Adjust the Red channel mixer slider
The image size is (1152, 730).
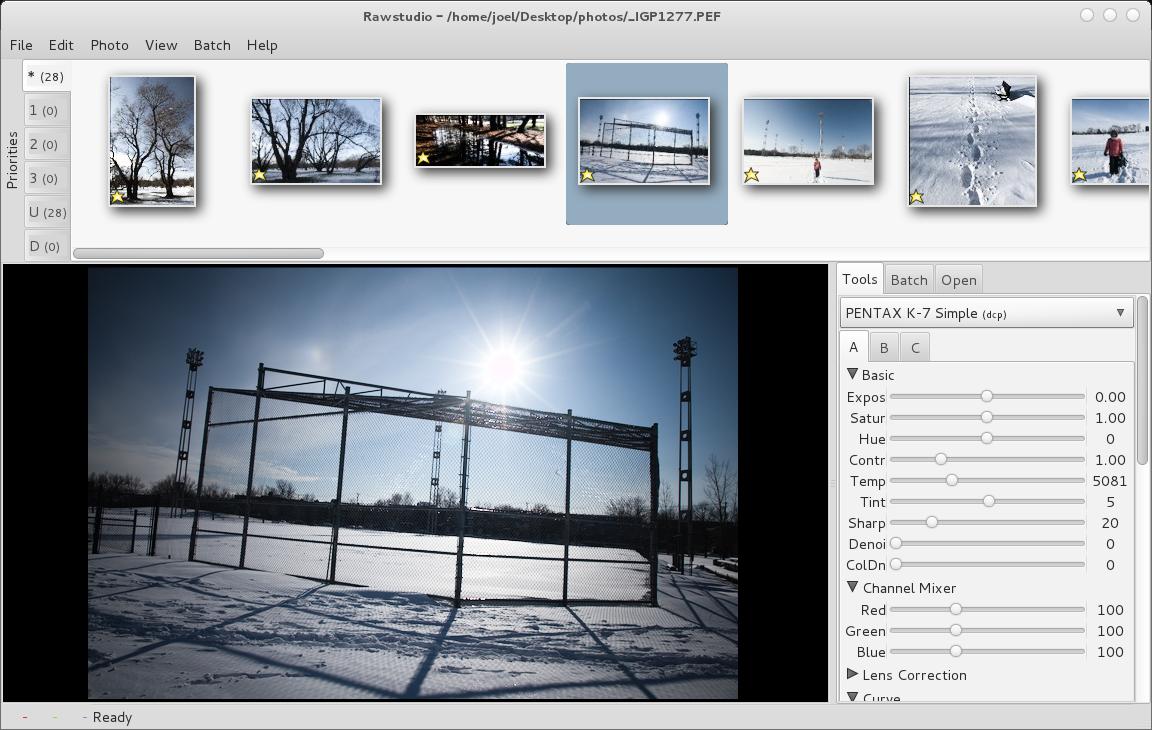tap(987, 610)
